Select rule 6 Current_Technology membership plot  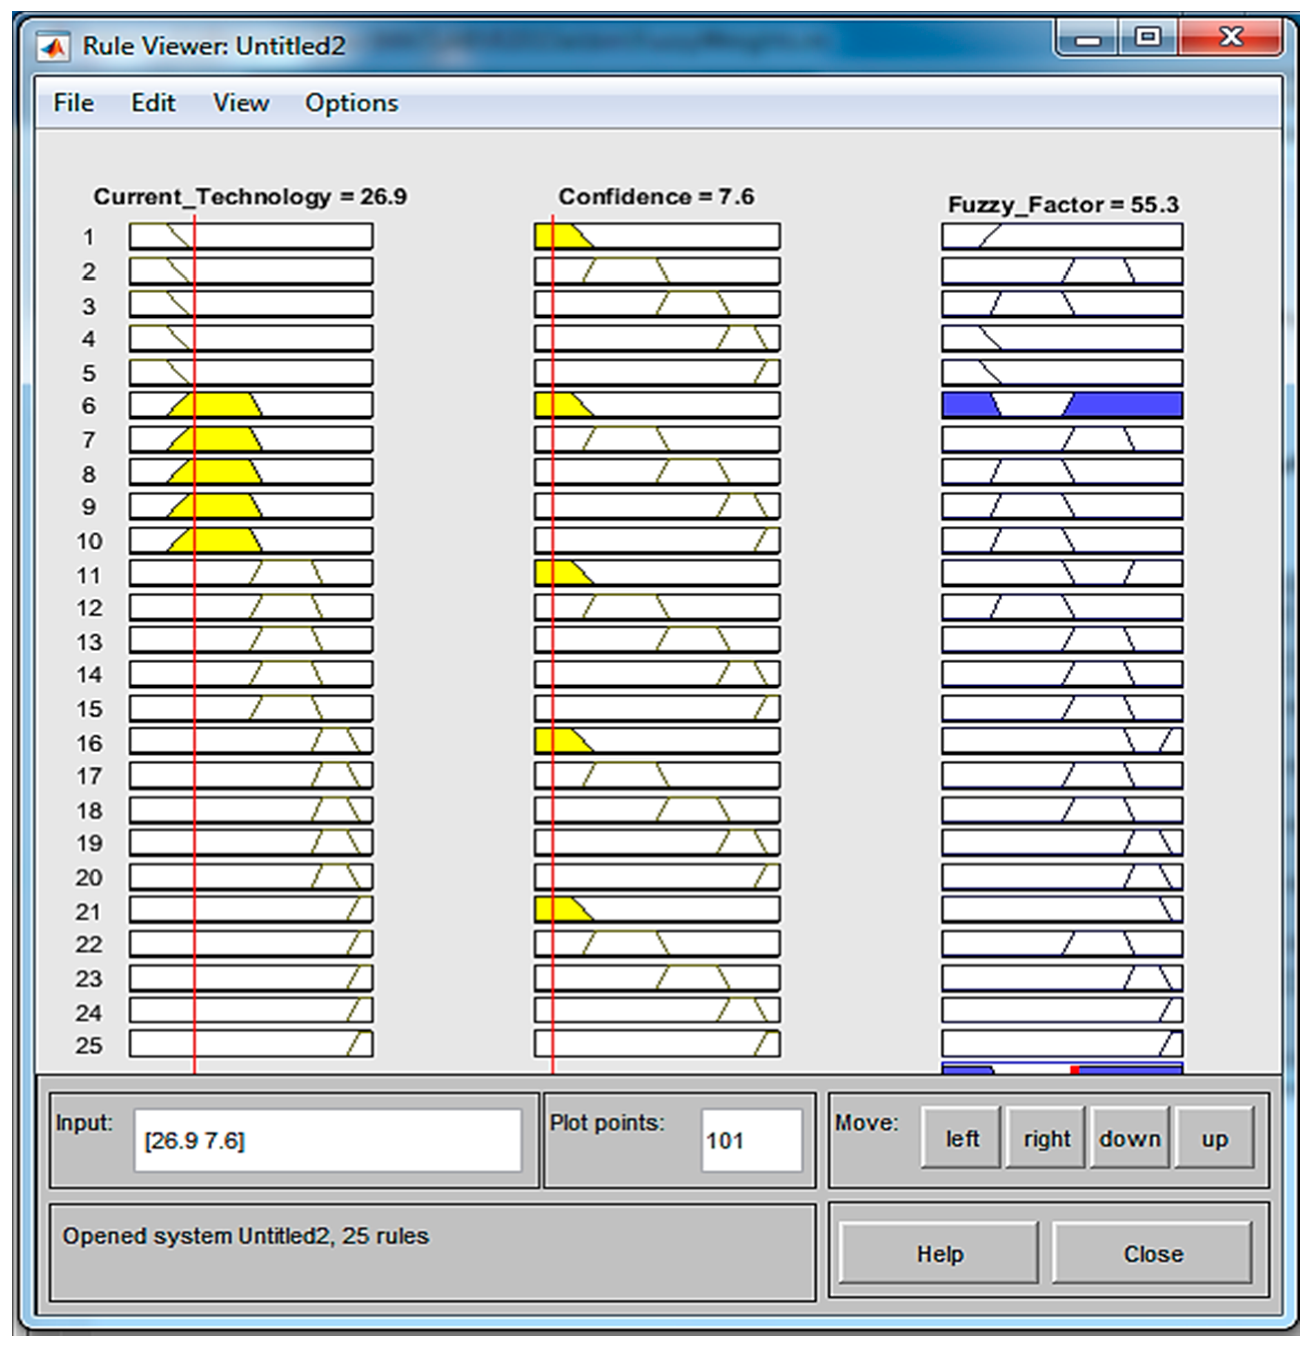[x=251, y=405]
